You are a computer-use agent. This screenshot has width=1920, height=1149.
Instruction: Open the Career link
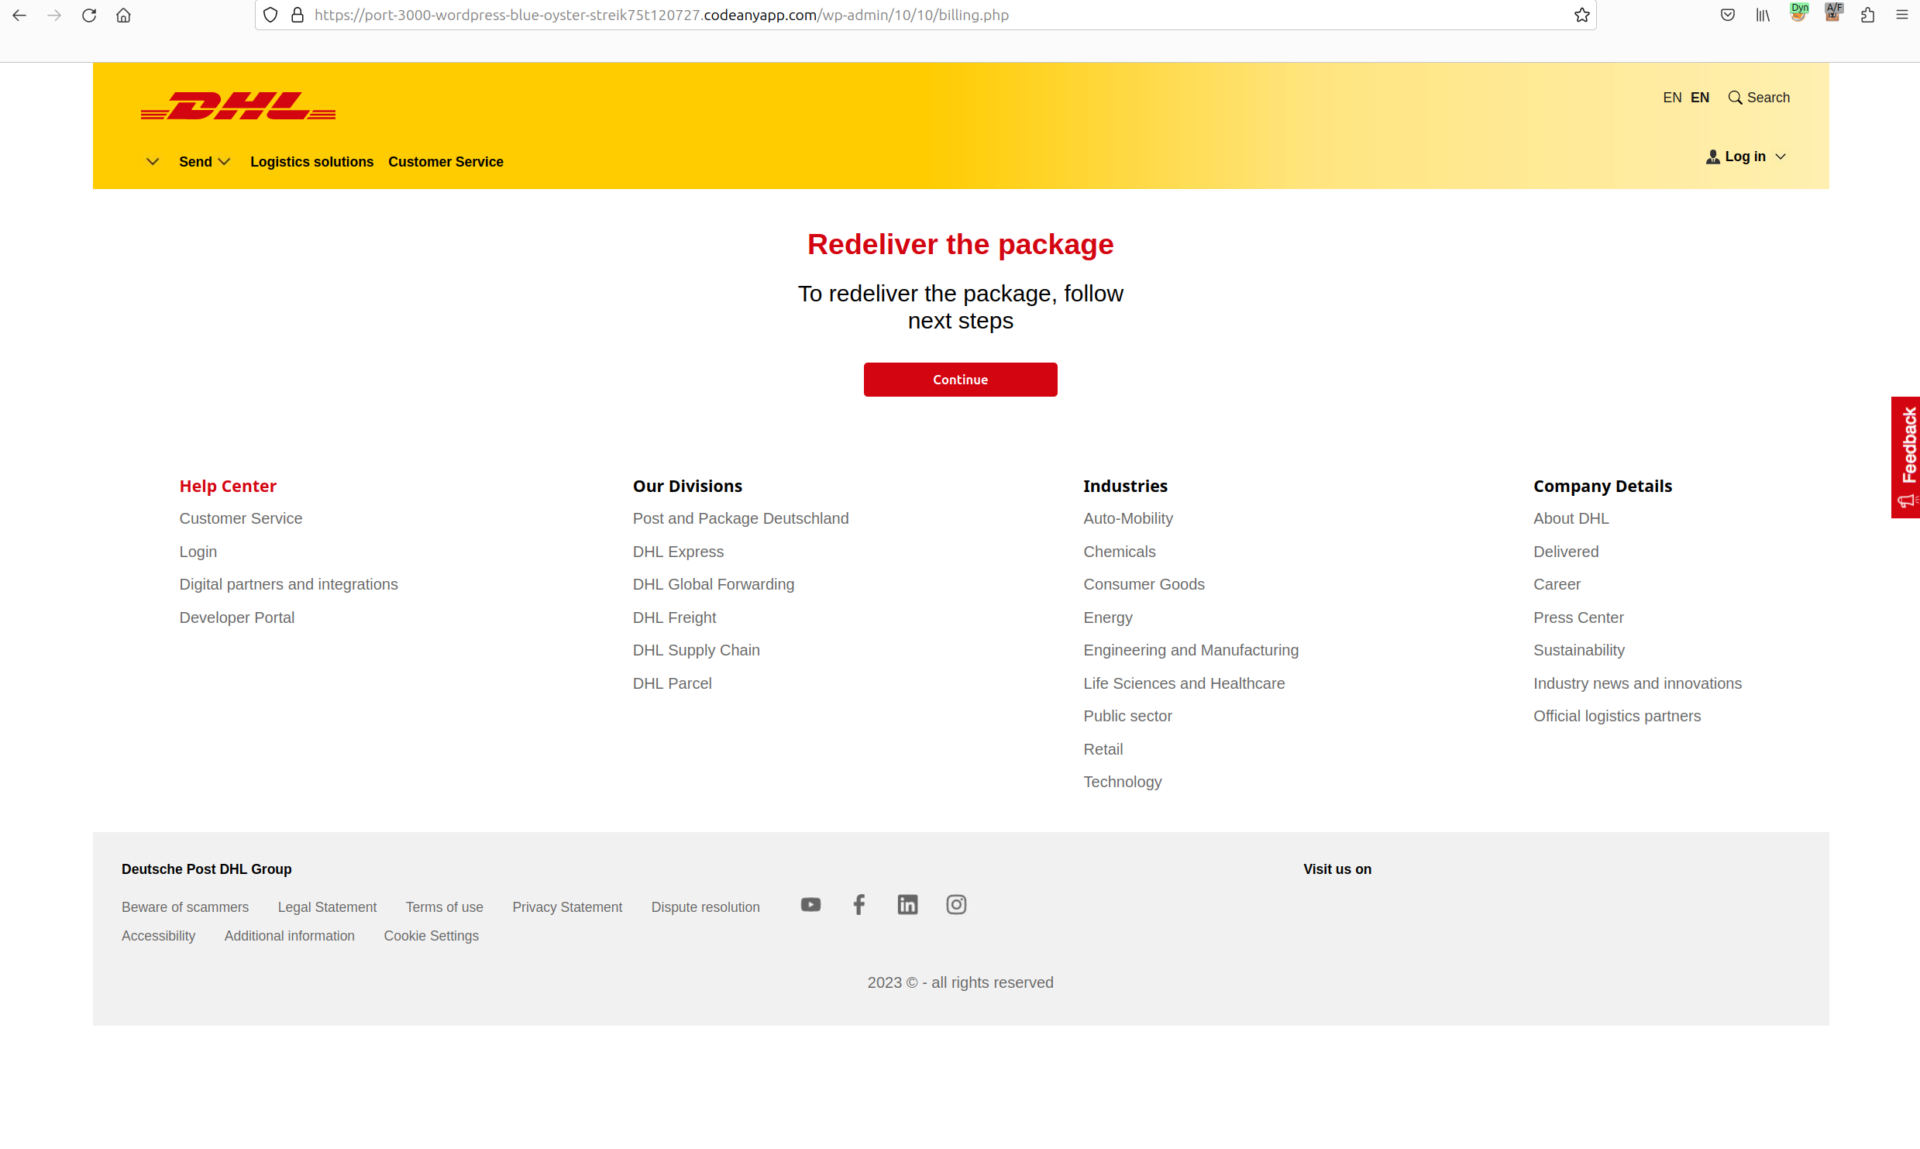pyautogui.click(x=1557, y=585)
